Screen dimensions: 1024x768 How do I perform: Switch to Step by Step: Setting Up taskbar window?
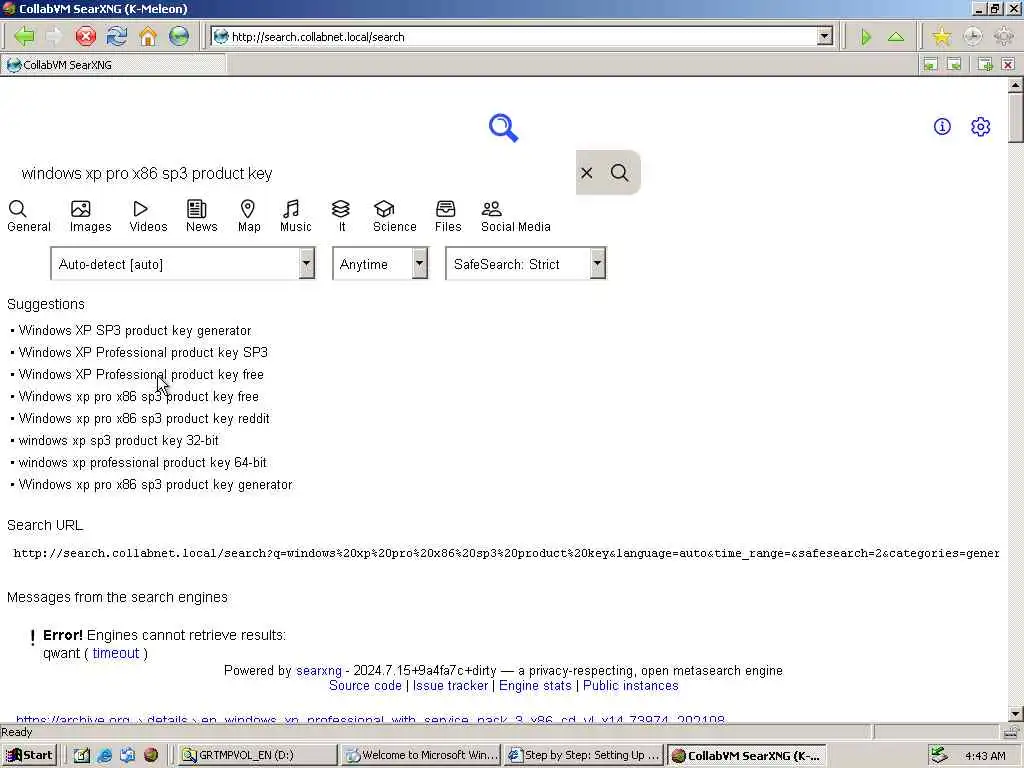(x=584, y=756)
